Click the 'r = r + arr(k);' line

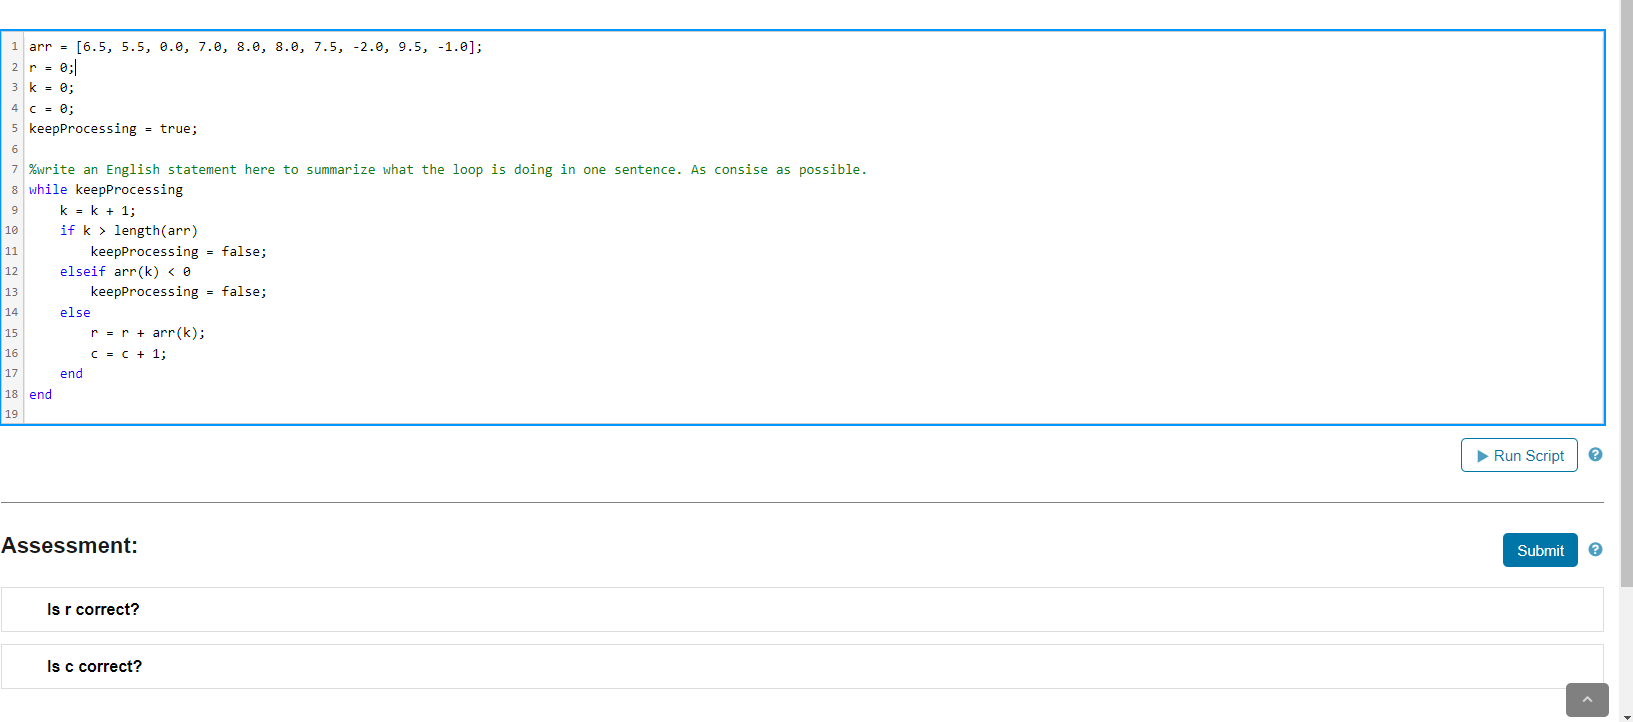(x=148, y=333)
